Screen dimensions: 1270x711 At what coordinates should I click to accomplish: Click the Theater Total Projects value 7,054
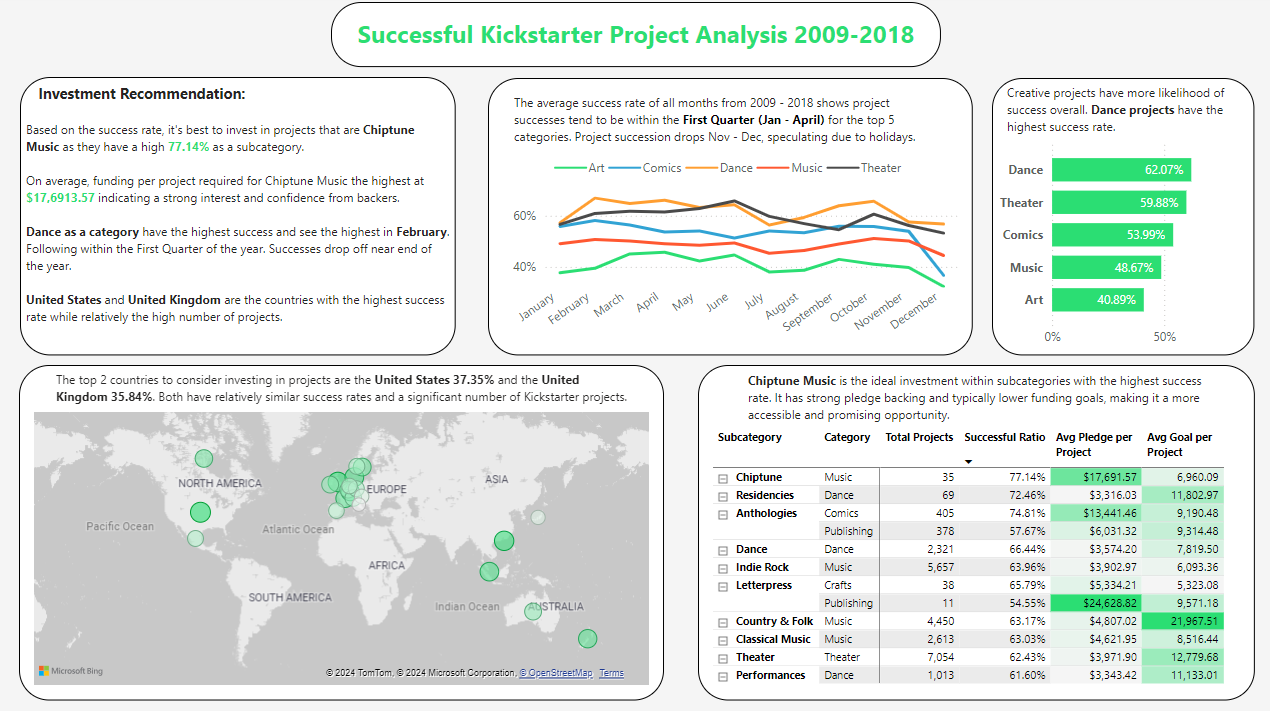[x=920, y=657]
